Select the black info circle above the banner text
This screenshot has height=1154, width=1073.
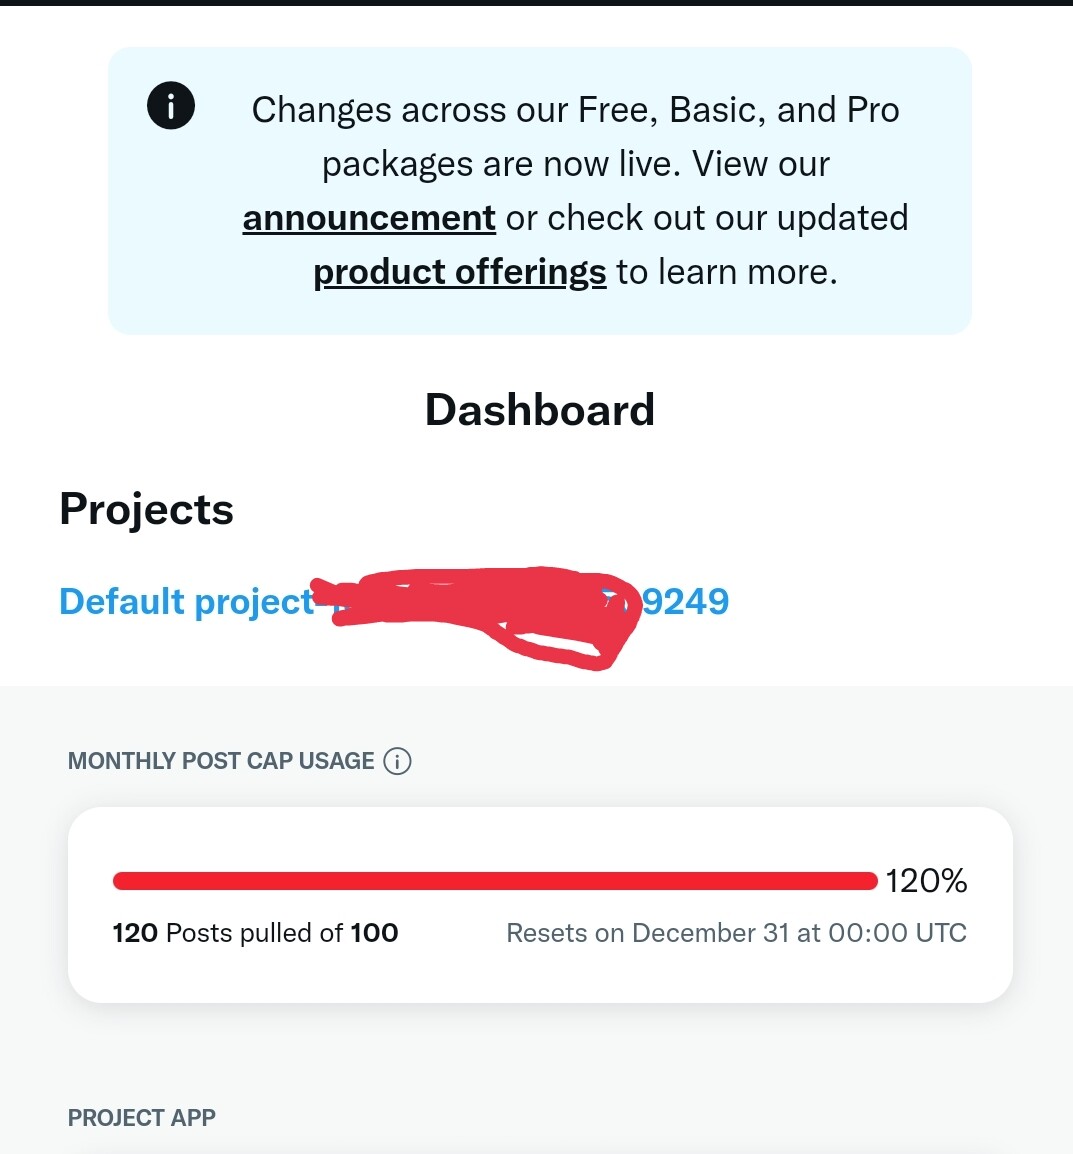tap(170, 105)
